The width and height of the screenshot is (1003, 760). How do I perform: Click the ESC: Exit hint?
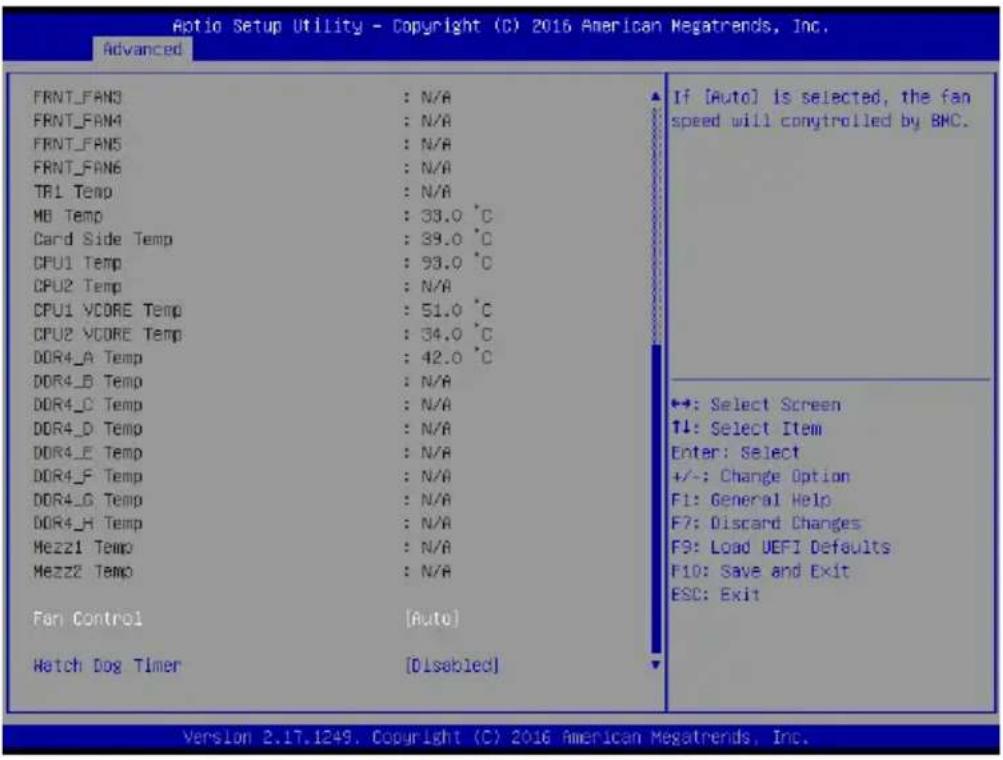716,595
